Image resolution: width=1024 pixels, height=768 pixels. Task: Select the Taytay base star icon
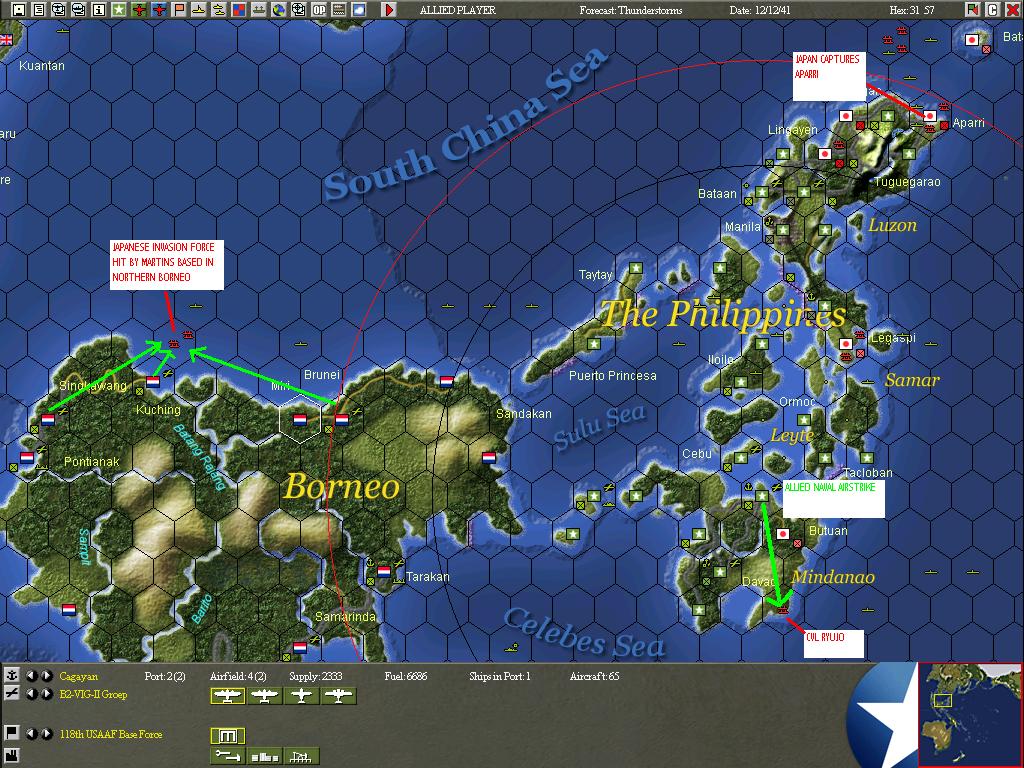coord(635,268)
